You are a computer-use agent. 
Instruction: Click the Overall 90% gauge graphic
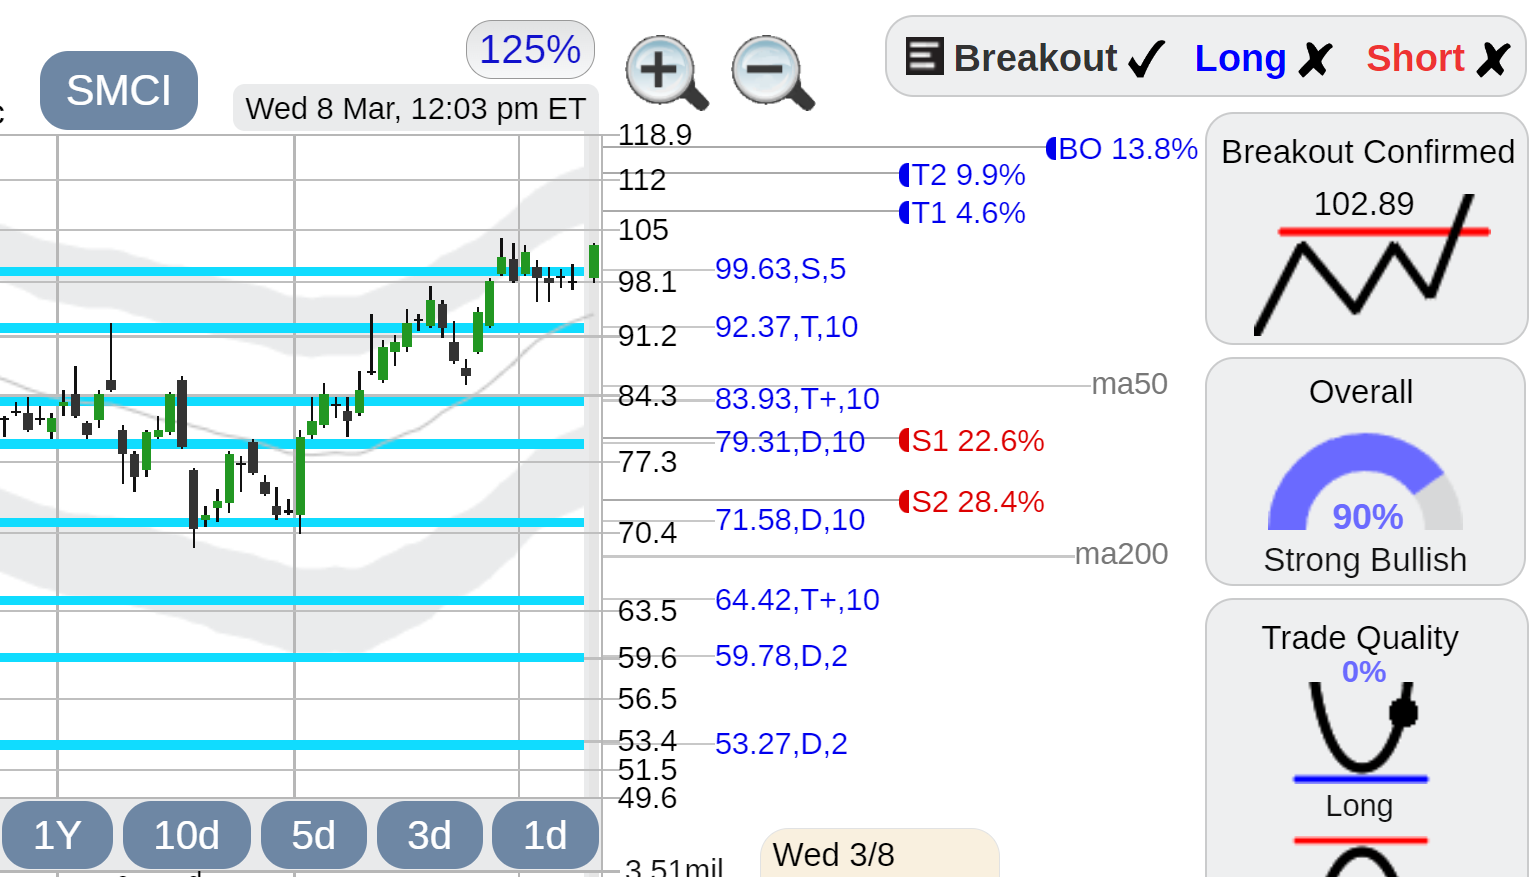[x=1365, y=482]
